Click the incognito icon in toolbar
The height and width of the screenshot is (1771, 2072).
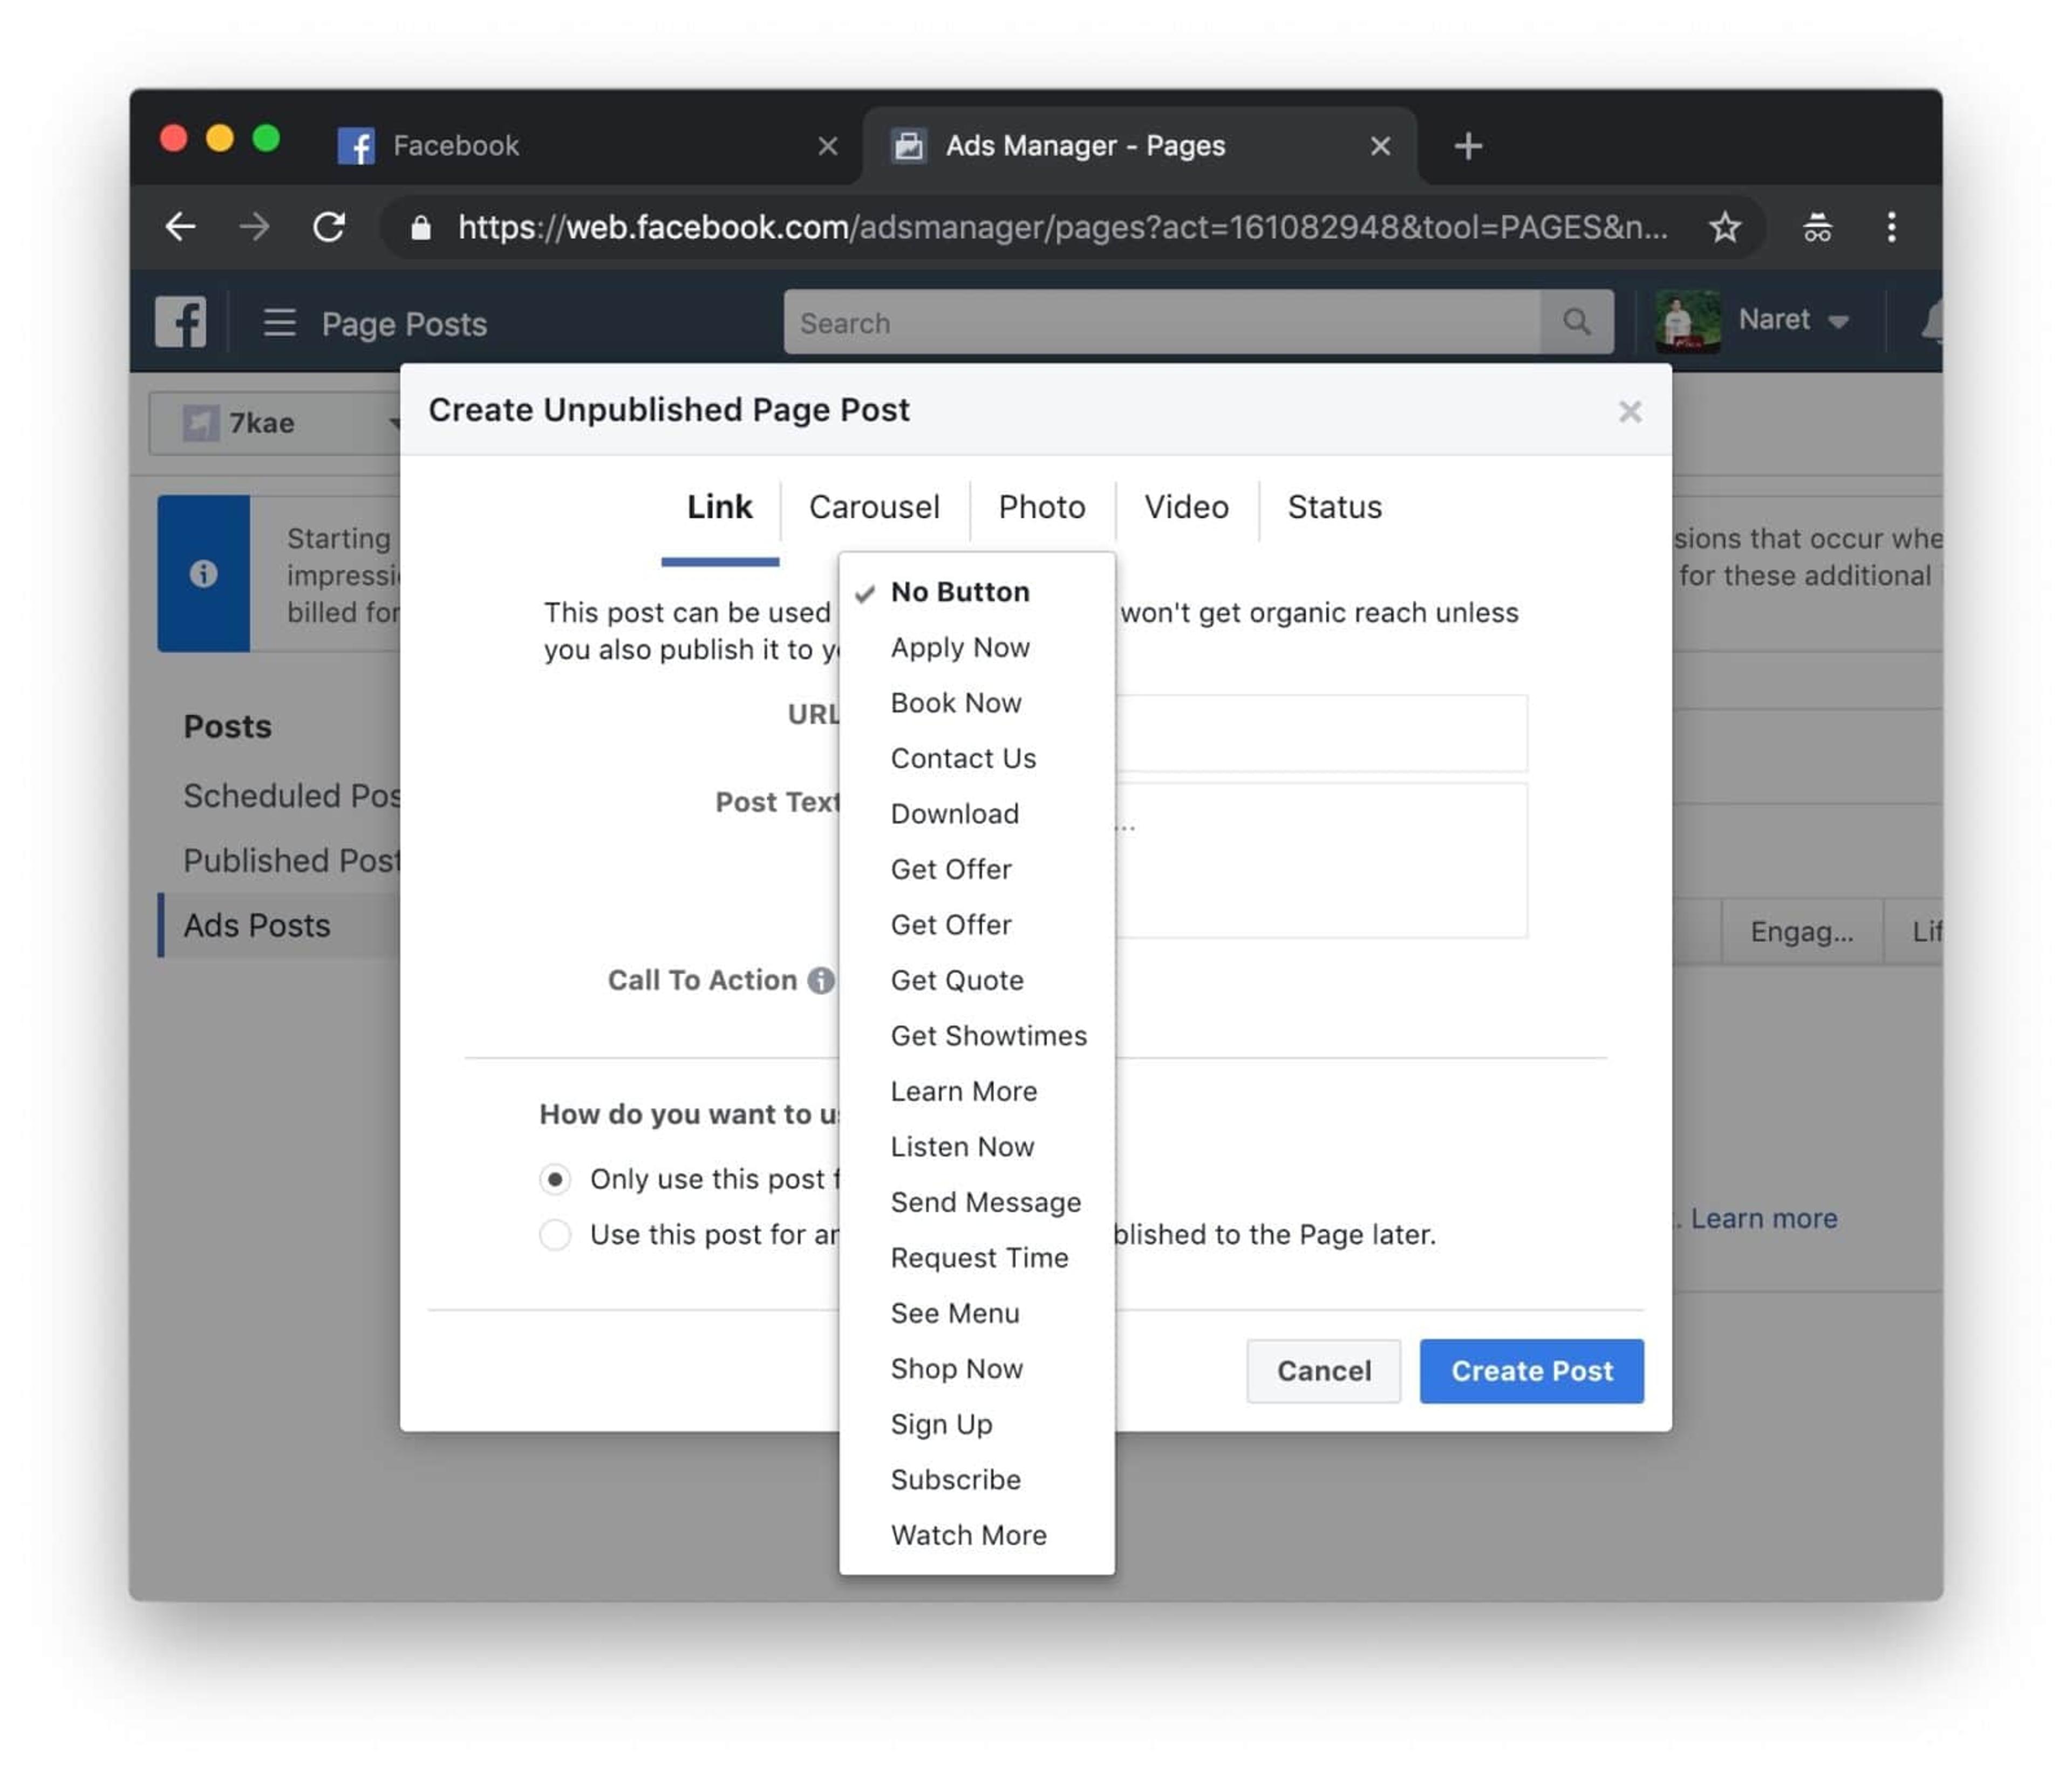[x=1816, y=227]
